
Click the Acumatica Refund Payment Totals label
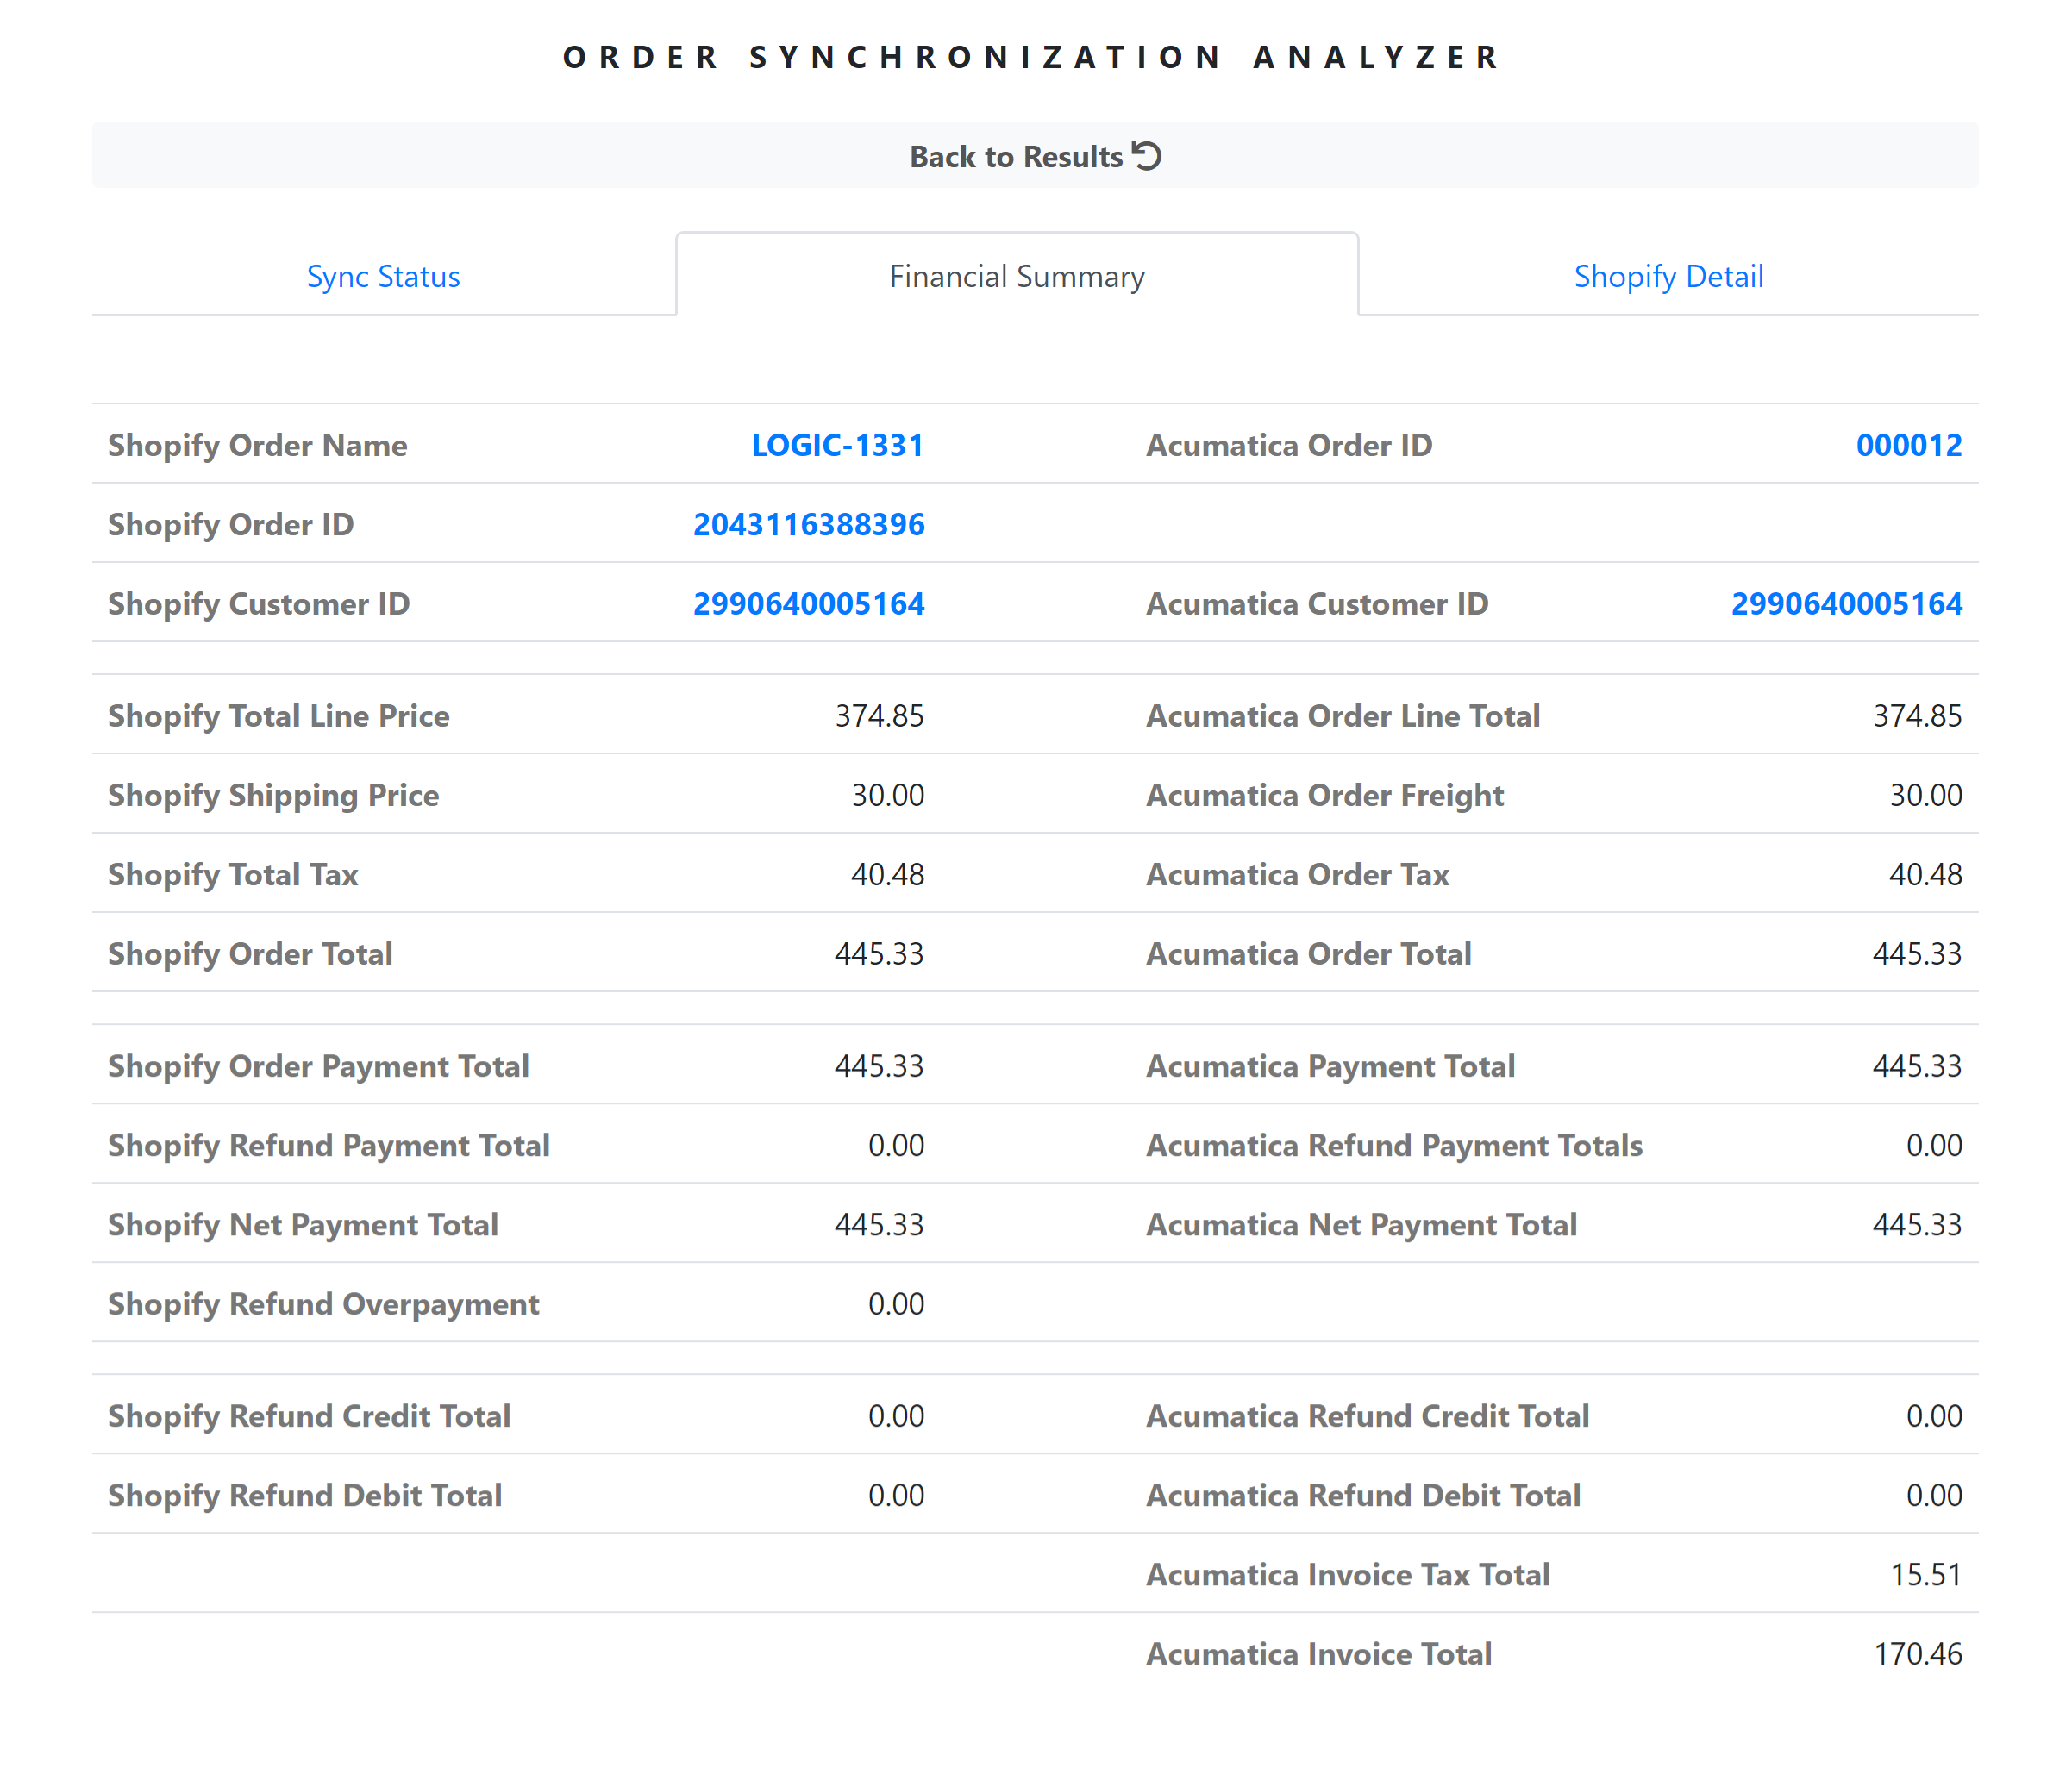tap(1395, 1146)
